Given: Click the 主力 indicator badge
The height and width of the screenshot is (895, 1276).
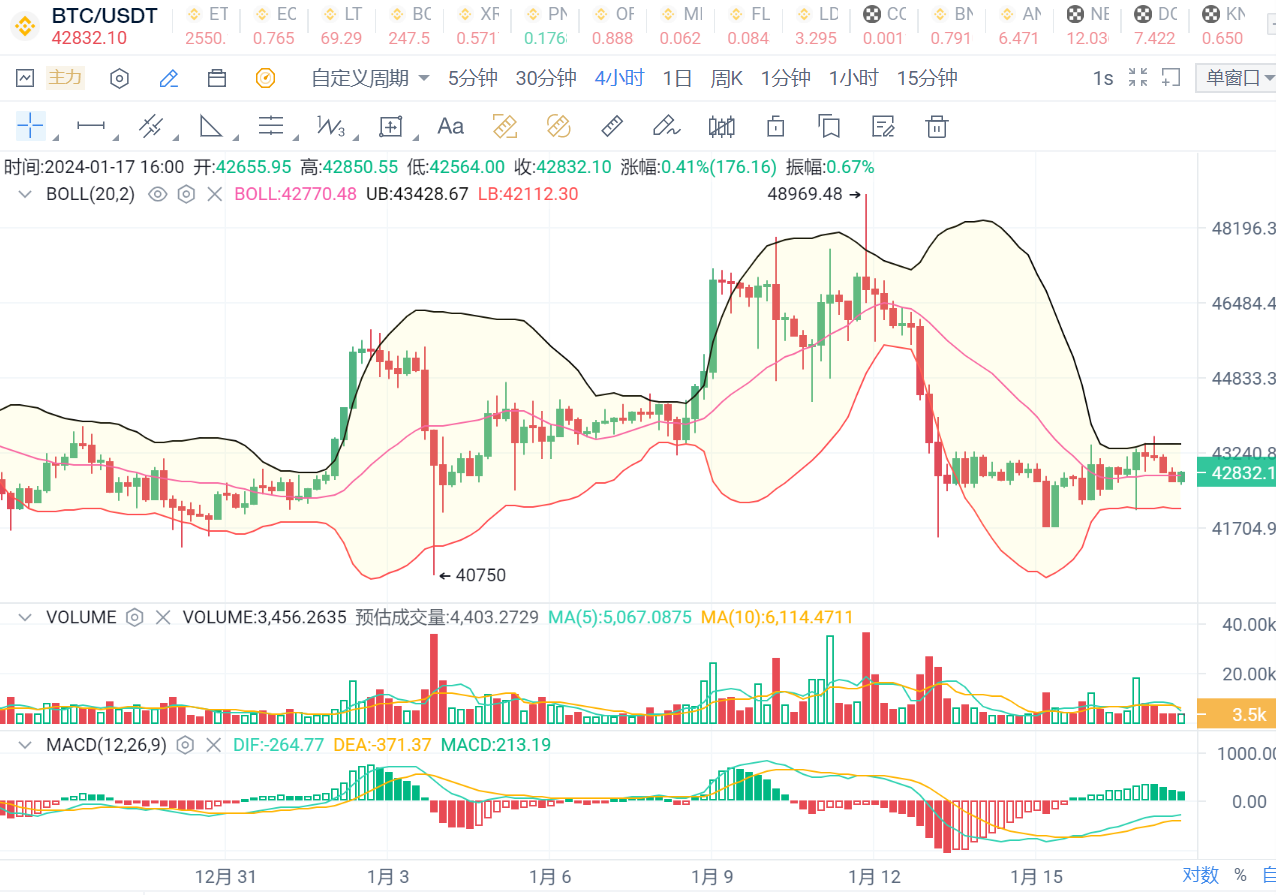Looking at the screenshot, I should tap(66, 78).
